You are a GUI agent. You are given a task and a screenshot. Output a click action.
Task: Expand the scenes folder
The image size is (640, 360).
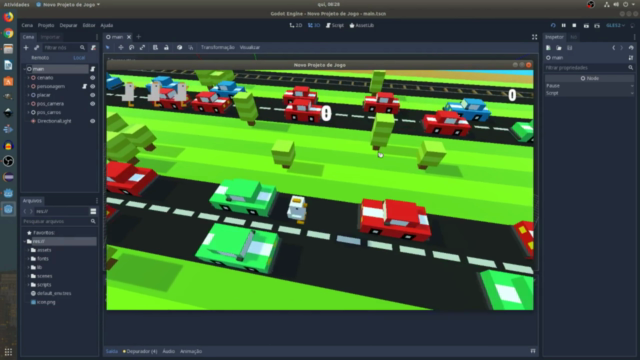pyautogui.click(x=28, y=276)
